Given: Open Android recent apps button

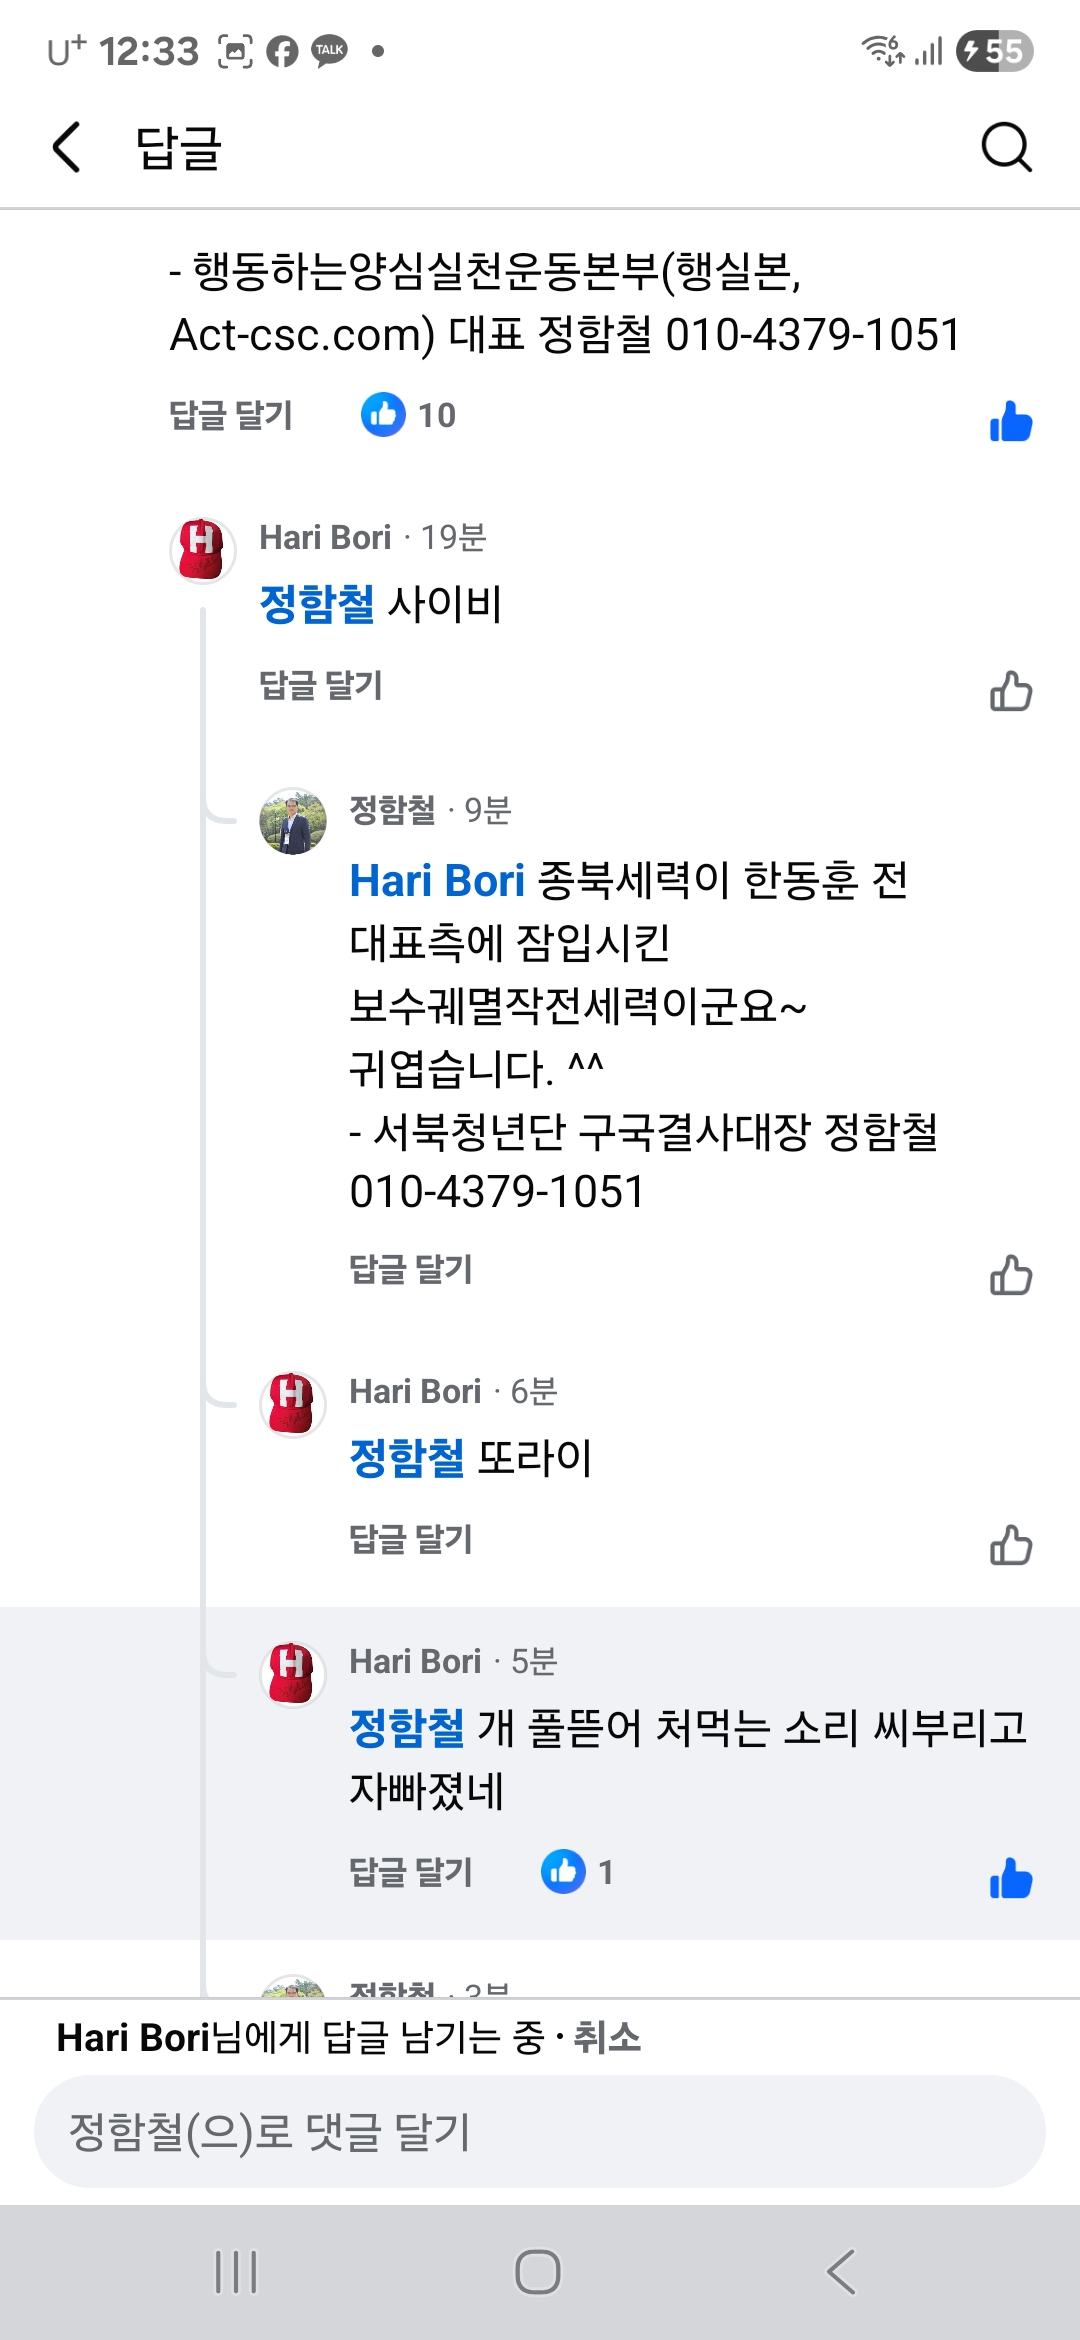Looking at the screenshot, I should click(236, 2272).
